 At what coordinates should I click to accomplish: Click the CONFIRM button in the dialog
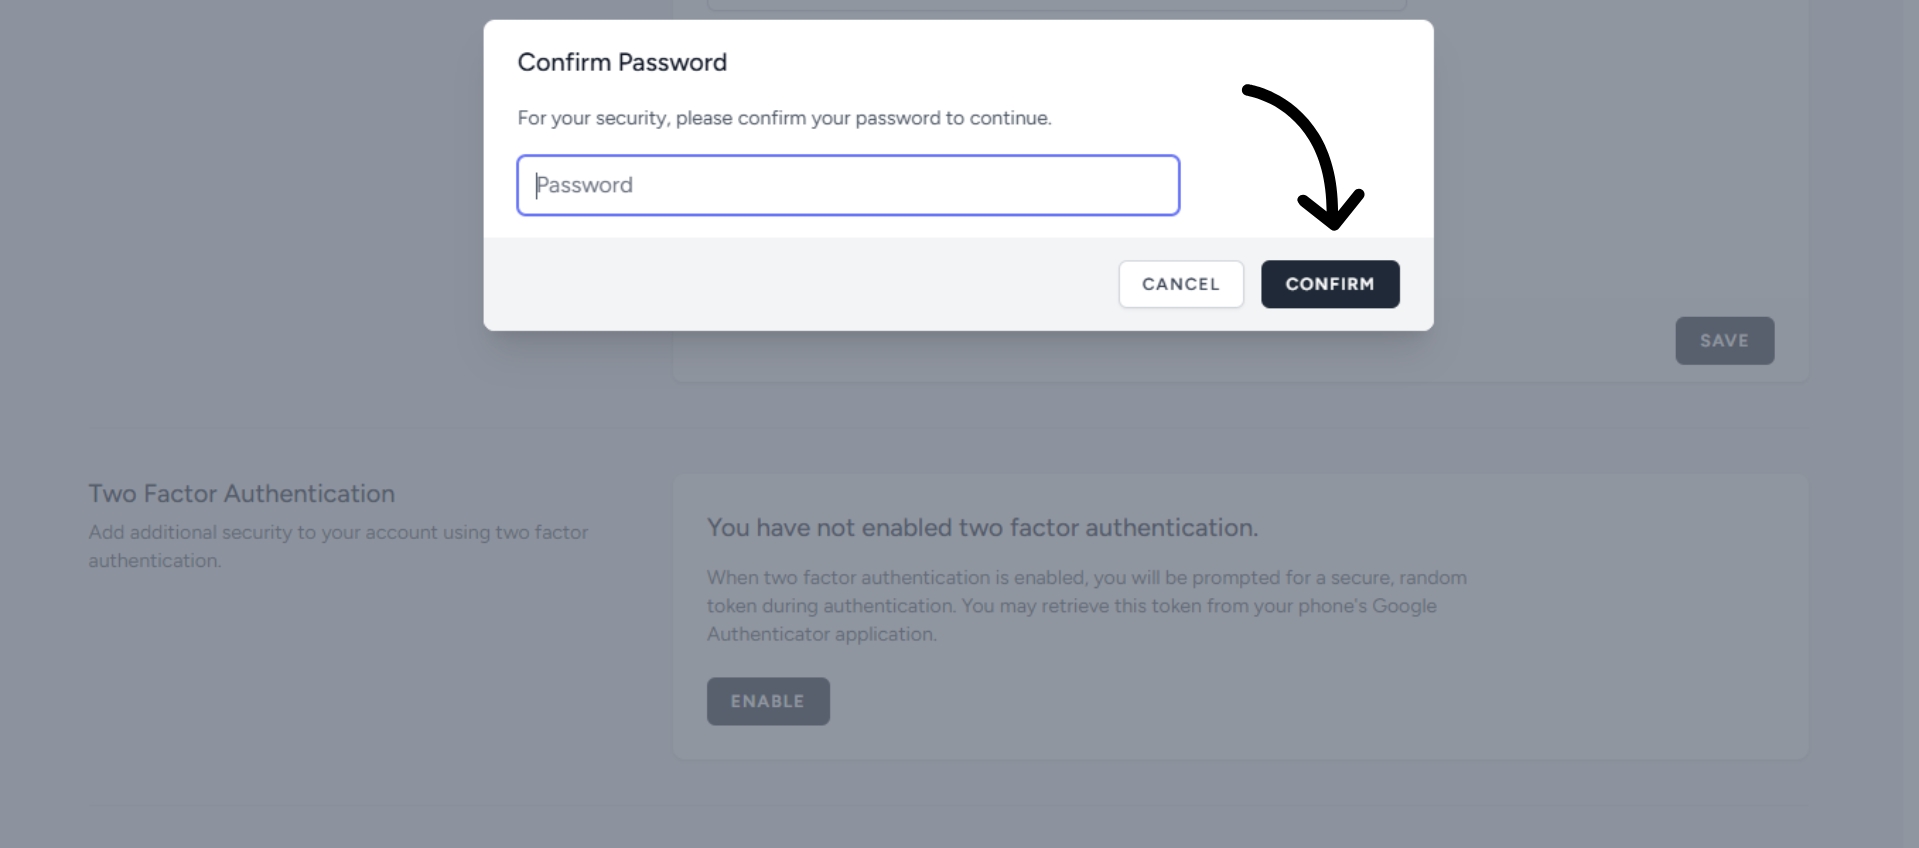coord(1330,284)
